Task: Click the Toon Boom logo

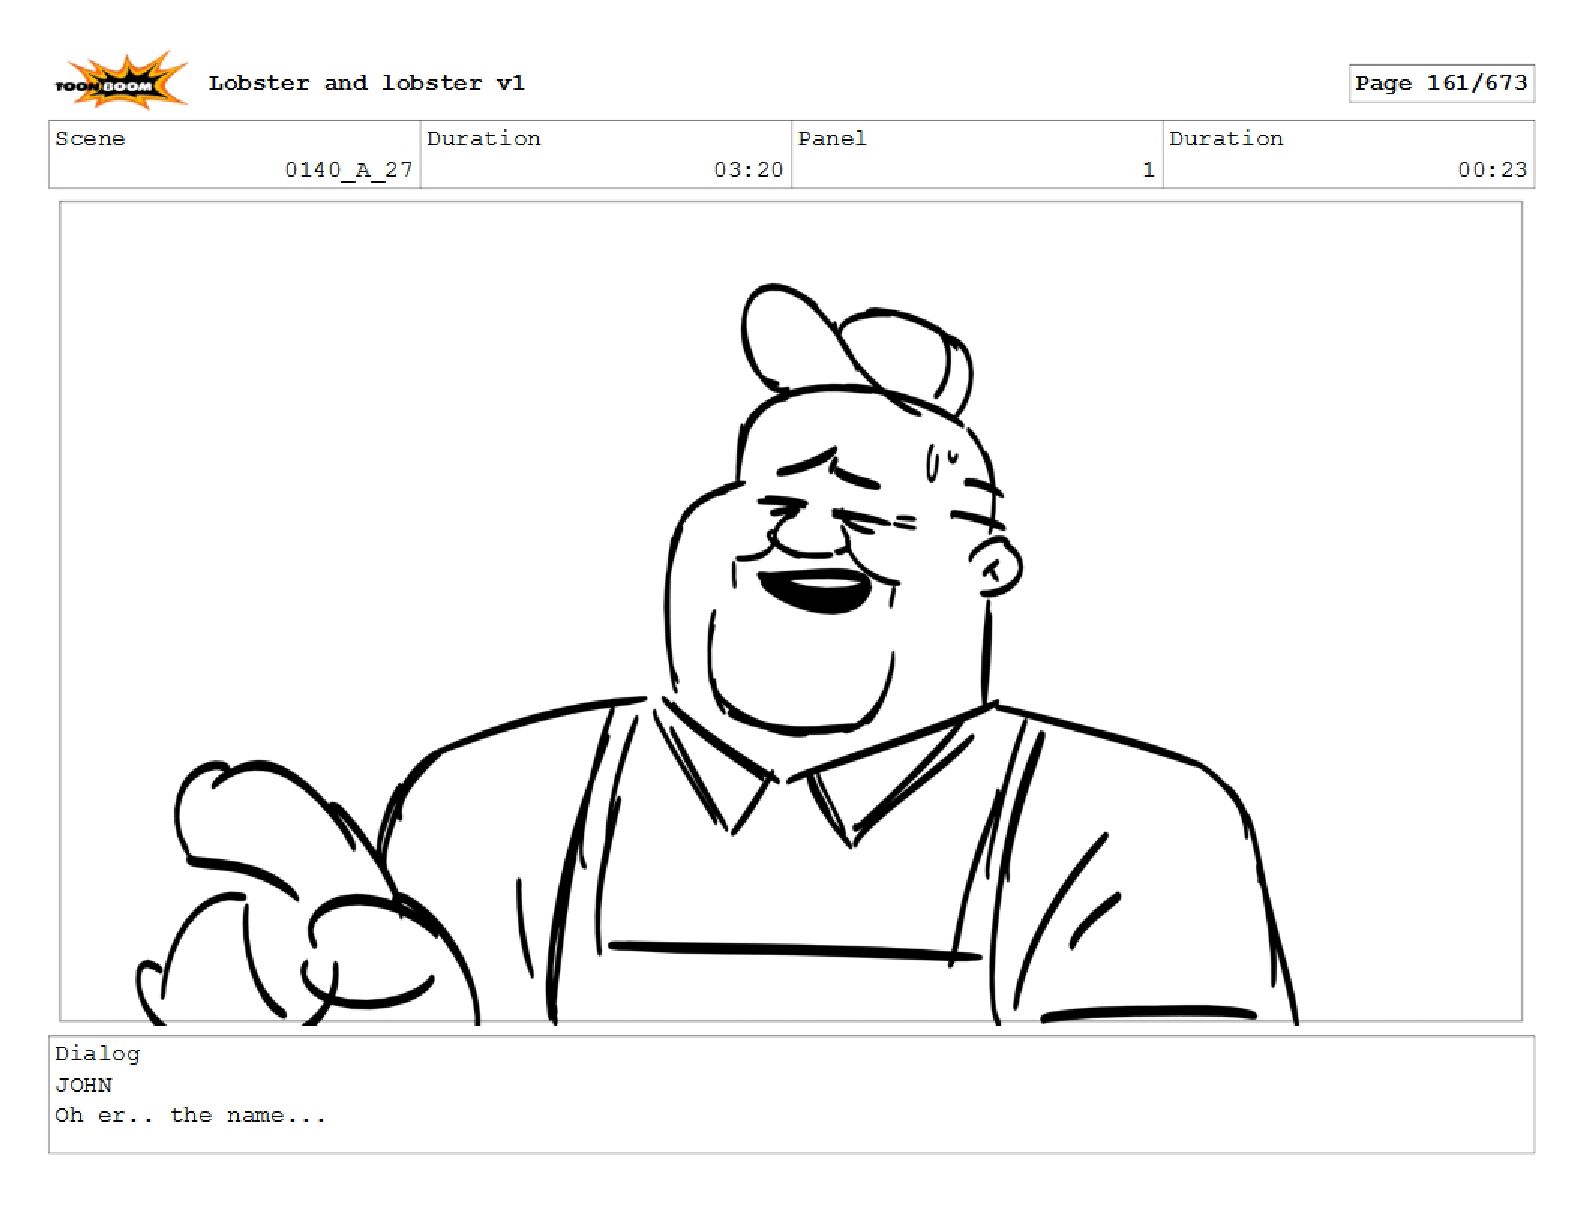Action: click(120, 81)
